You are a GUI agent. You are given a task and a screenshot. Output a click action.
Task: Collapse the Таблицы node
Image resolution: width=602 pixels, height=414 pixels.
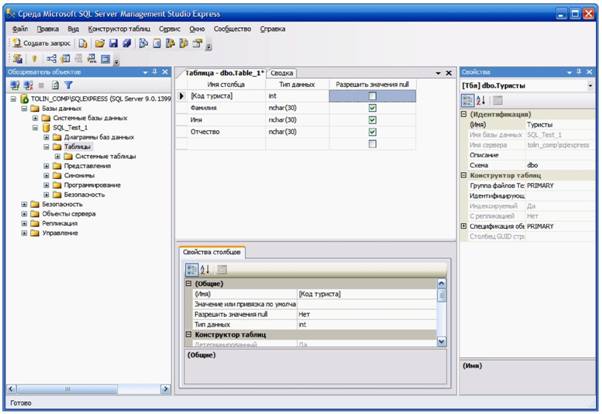46,147
